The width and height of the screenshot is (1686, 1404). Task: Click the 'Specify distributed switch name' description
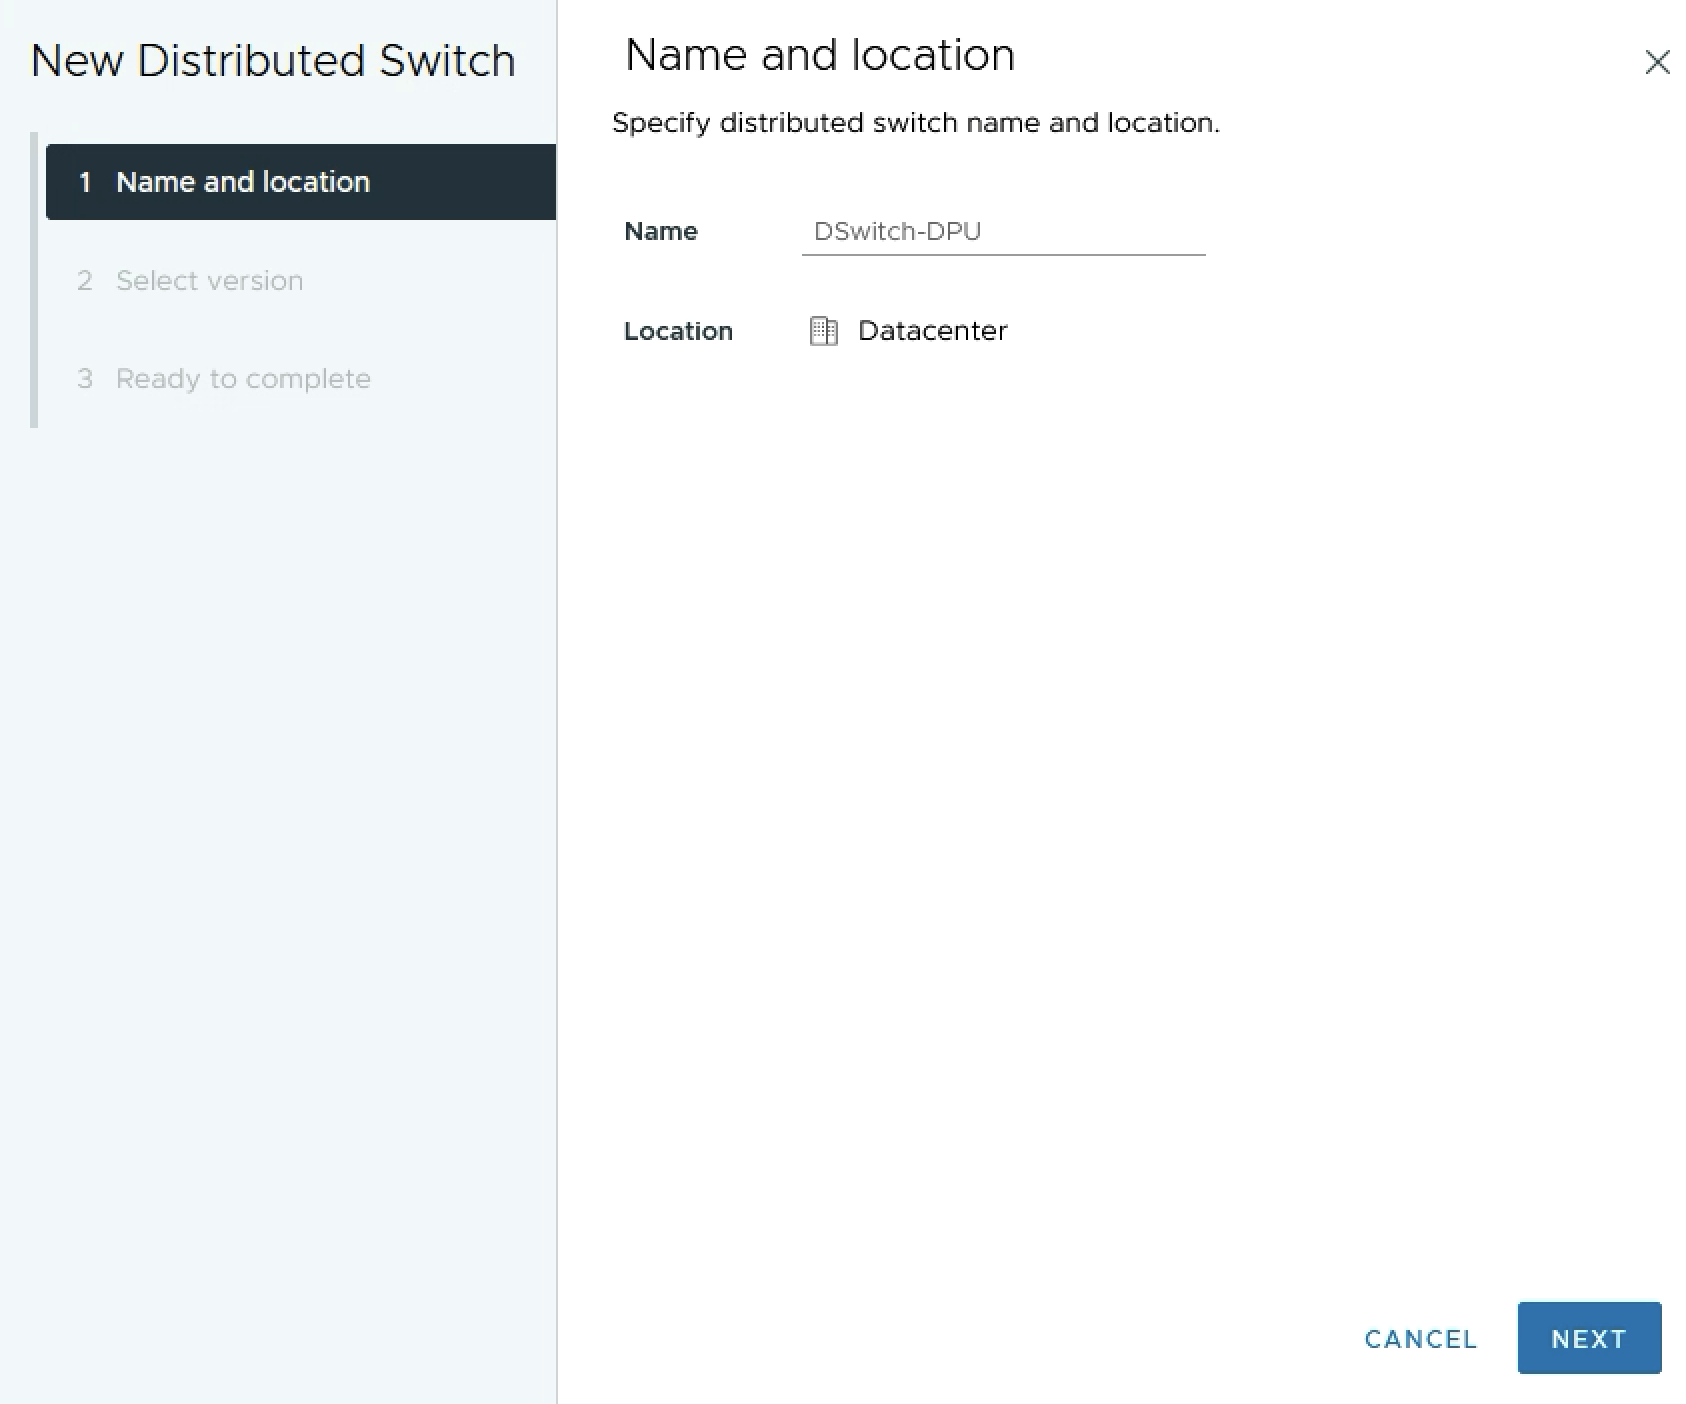(x=915, y=123)
